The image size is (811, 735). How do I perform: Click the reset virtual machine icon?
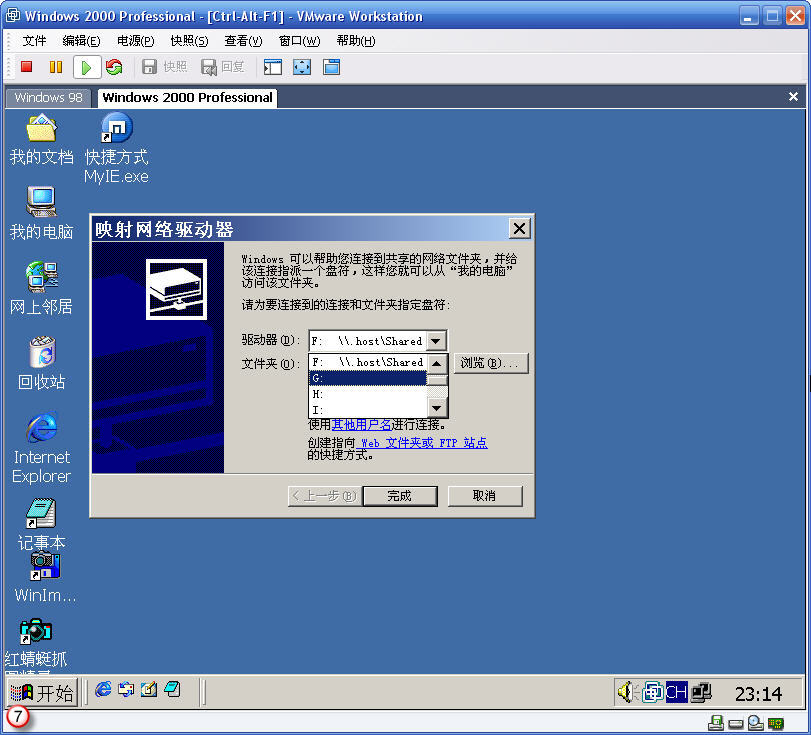114,67
